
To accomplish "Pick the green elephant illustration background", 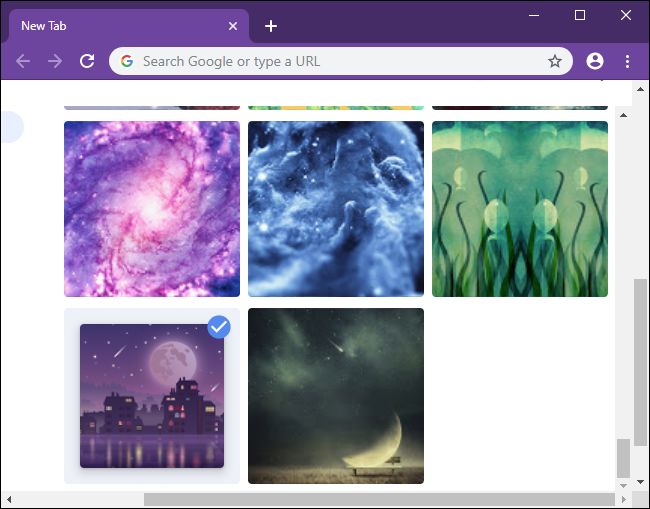I will [520, 209].
